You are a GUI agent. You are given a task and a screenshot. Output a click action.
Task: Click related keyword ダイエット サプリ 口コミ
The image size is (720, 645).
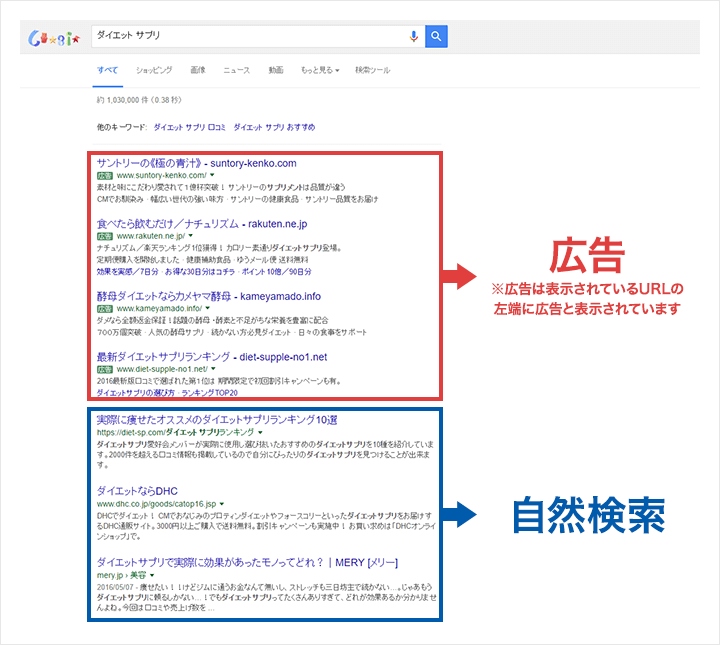click(x=189, y=127)
